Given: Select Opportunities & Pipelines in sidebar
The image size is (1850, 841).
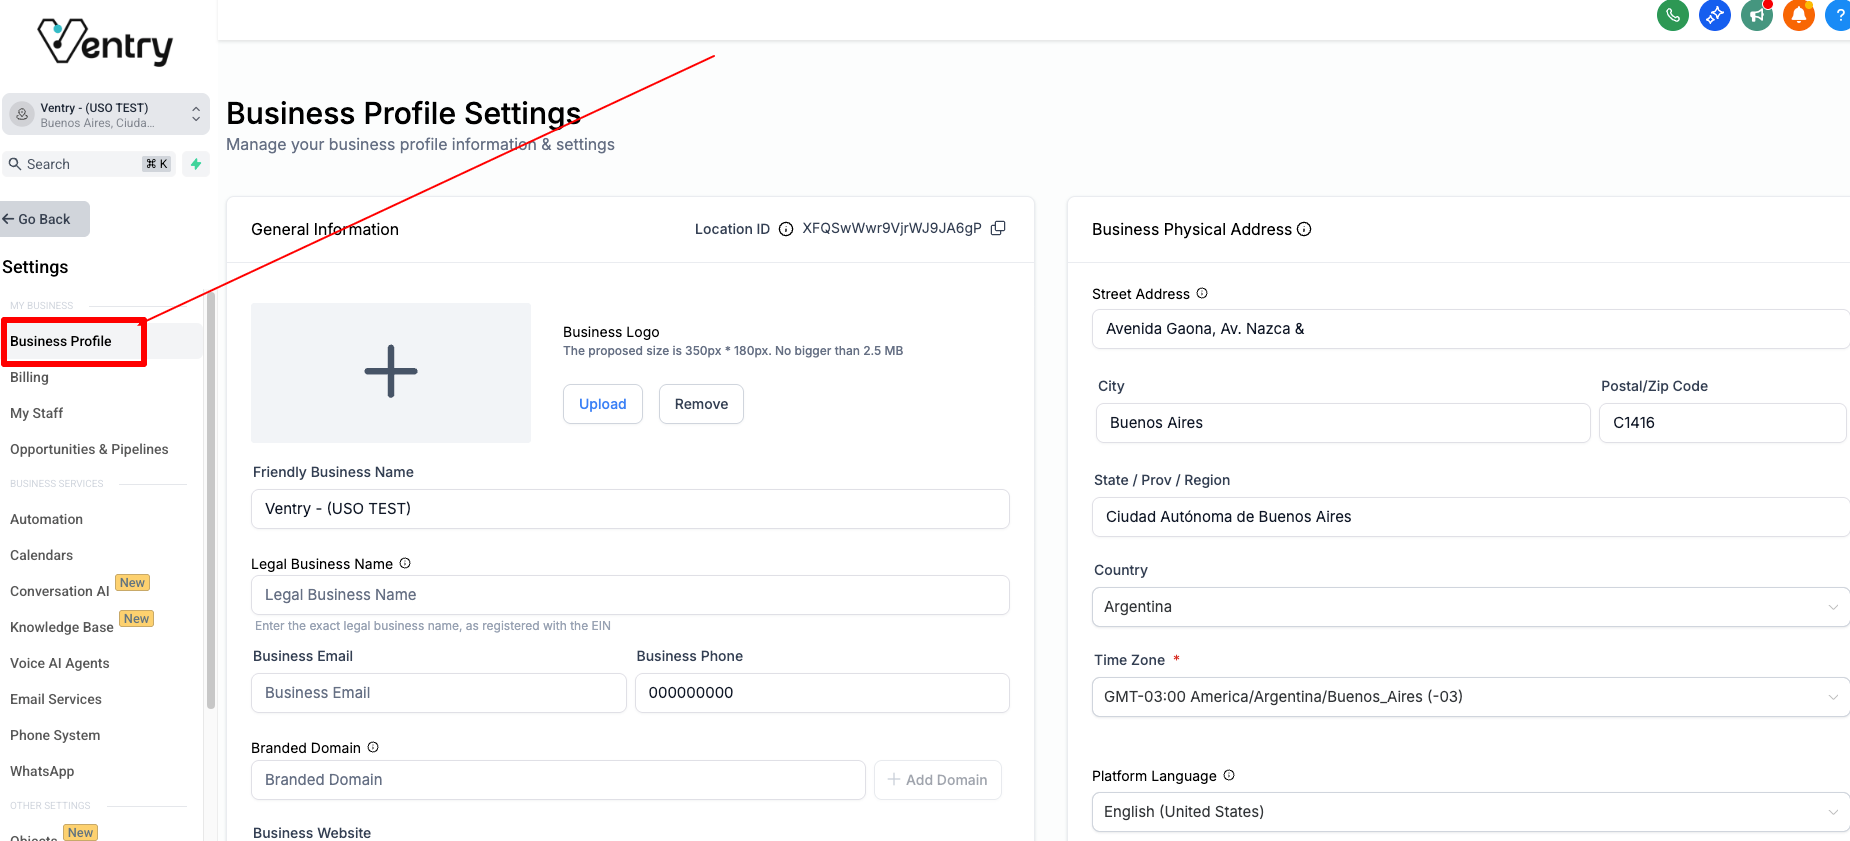Looking at the screenshot, I should tap(89, 449).
